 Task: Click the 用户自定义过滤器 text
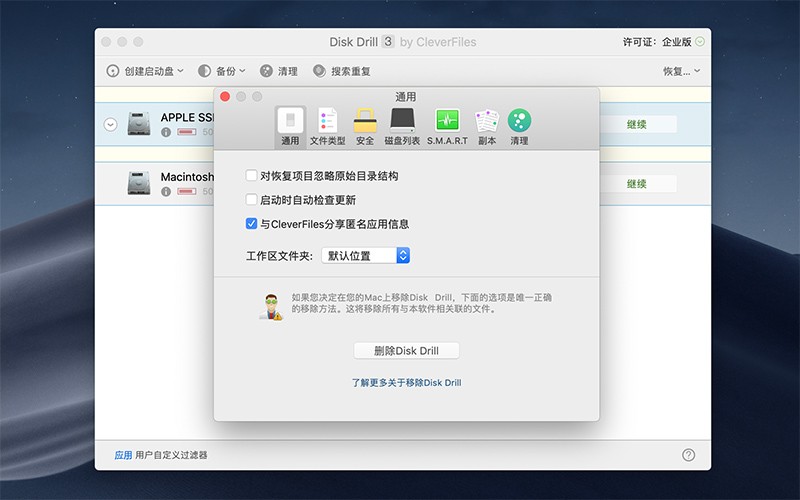[x=171, y=455]
